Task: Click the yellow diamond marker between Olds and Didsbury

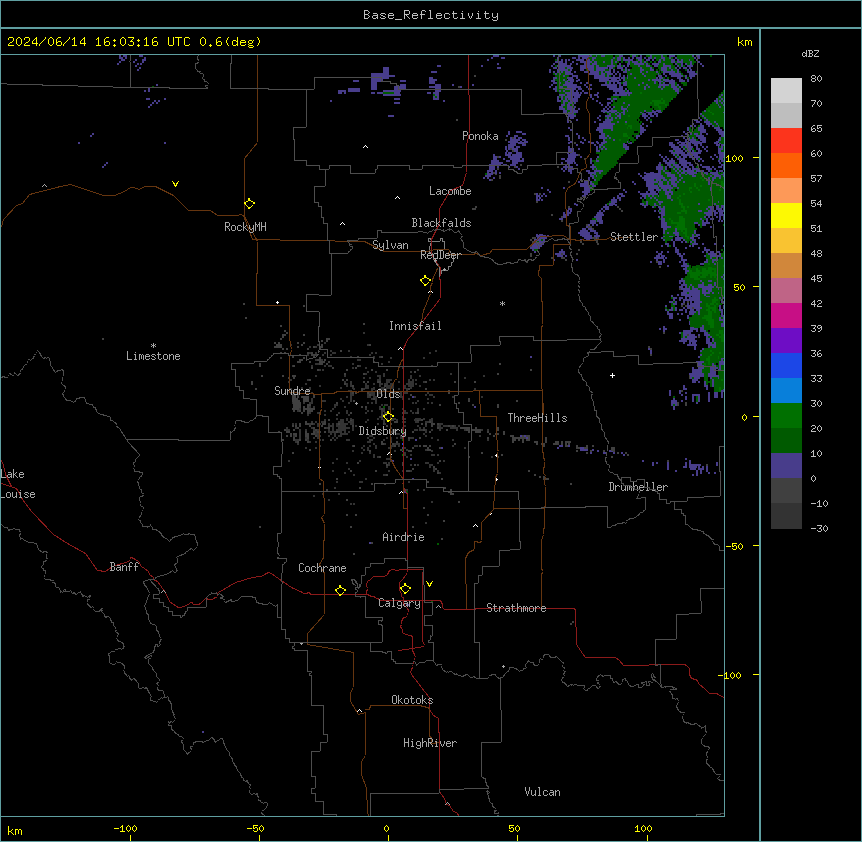Action: pyautogui.click(x=388, y=417)
